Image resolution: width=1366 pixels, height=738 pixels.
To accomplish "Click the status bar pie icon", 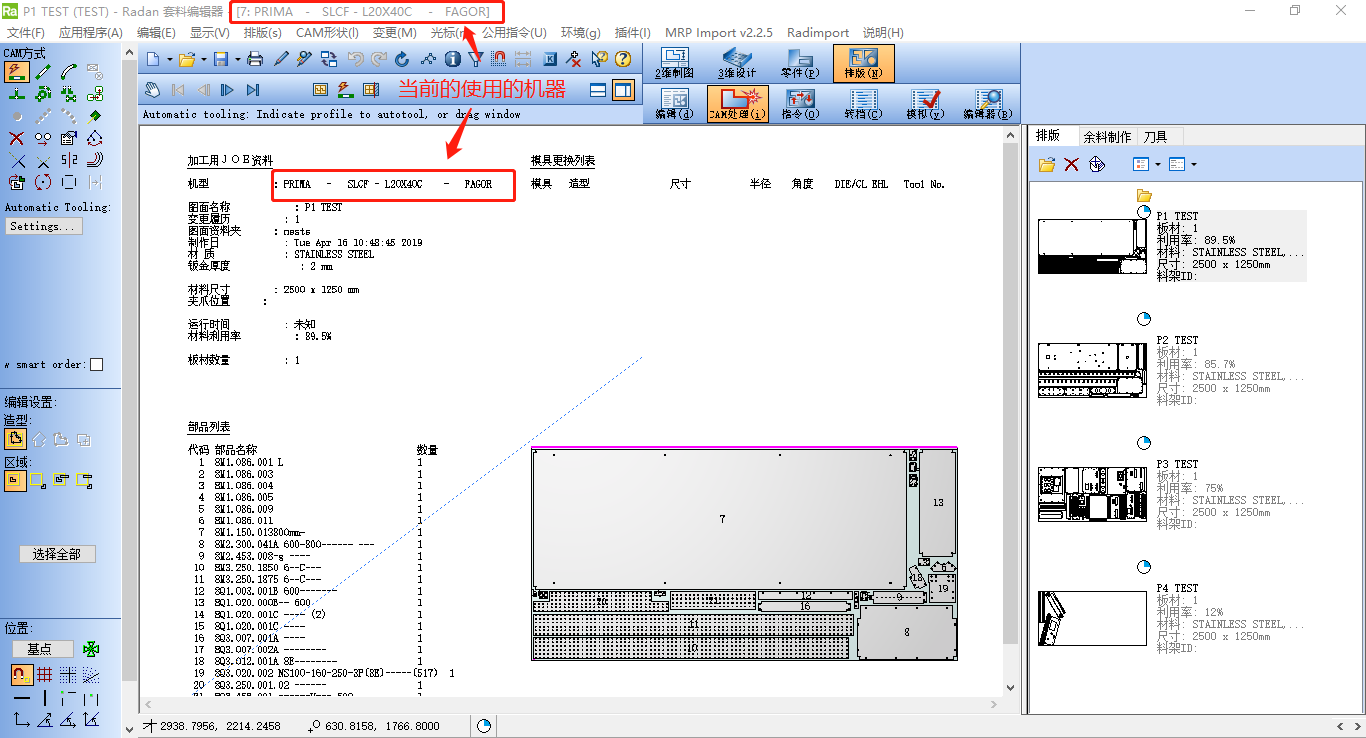I will [484, 727].
